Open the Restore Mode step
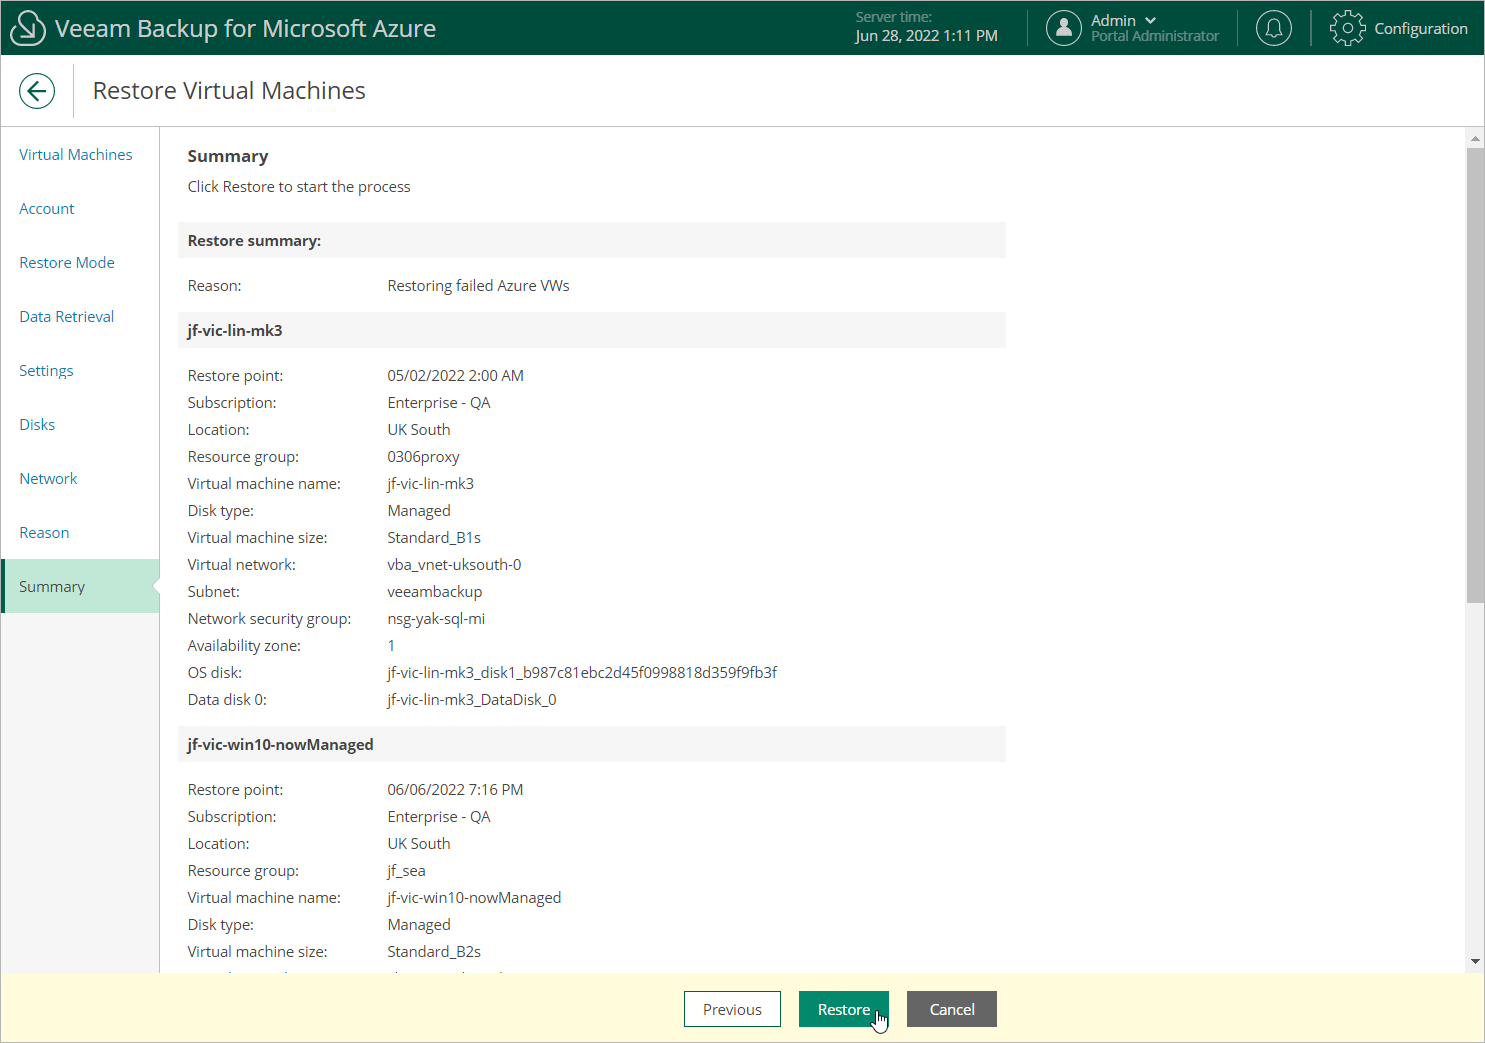Viewport: 1485px width, 1043px height. [x=67, y=262]
